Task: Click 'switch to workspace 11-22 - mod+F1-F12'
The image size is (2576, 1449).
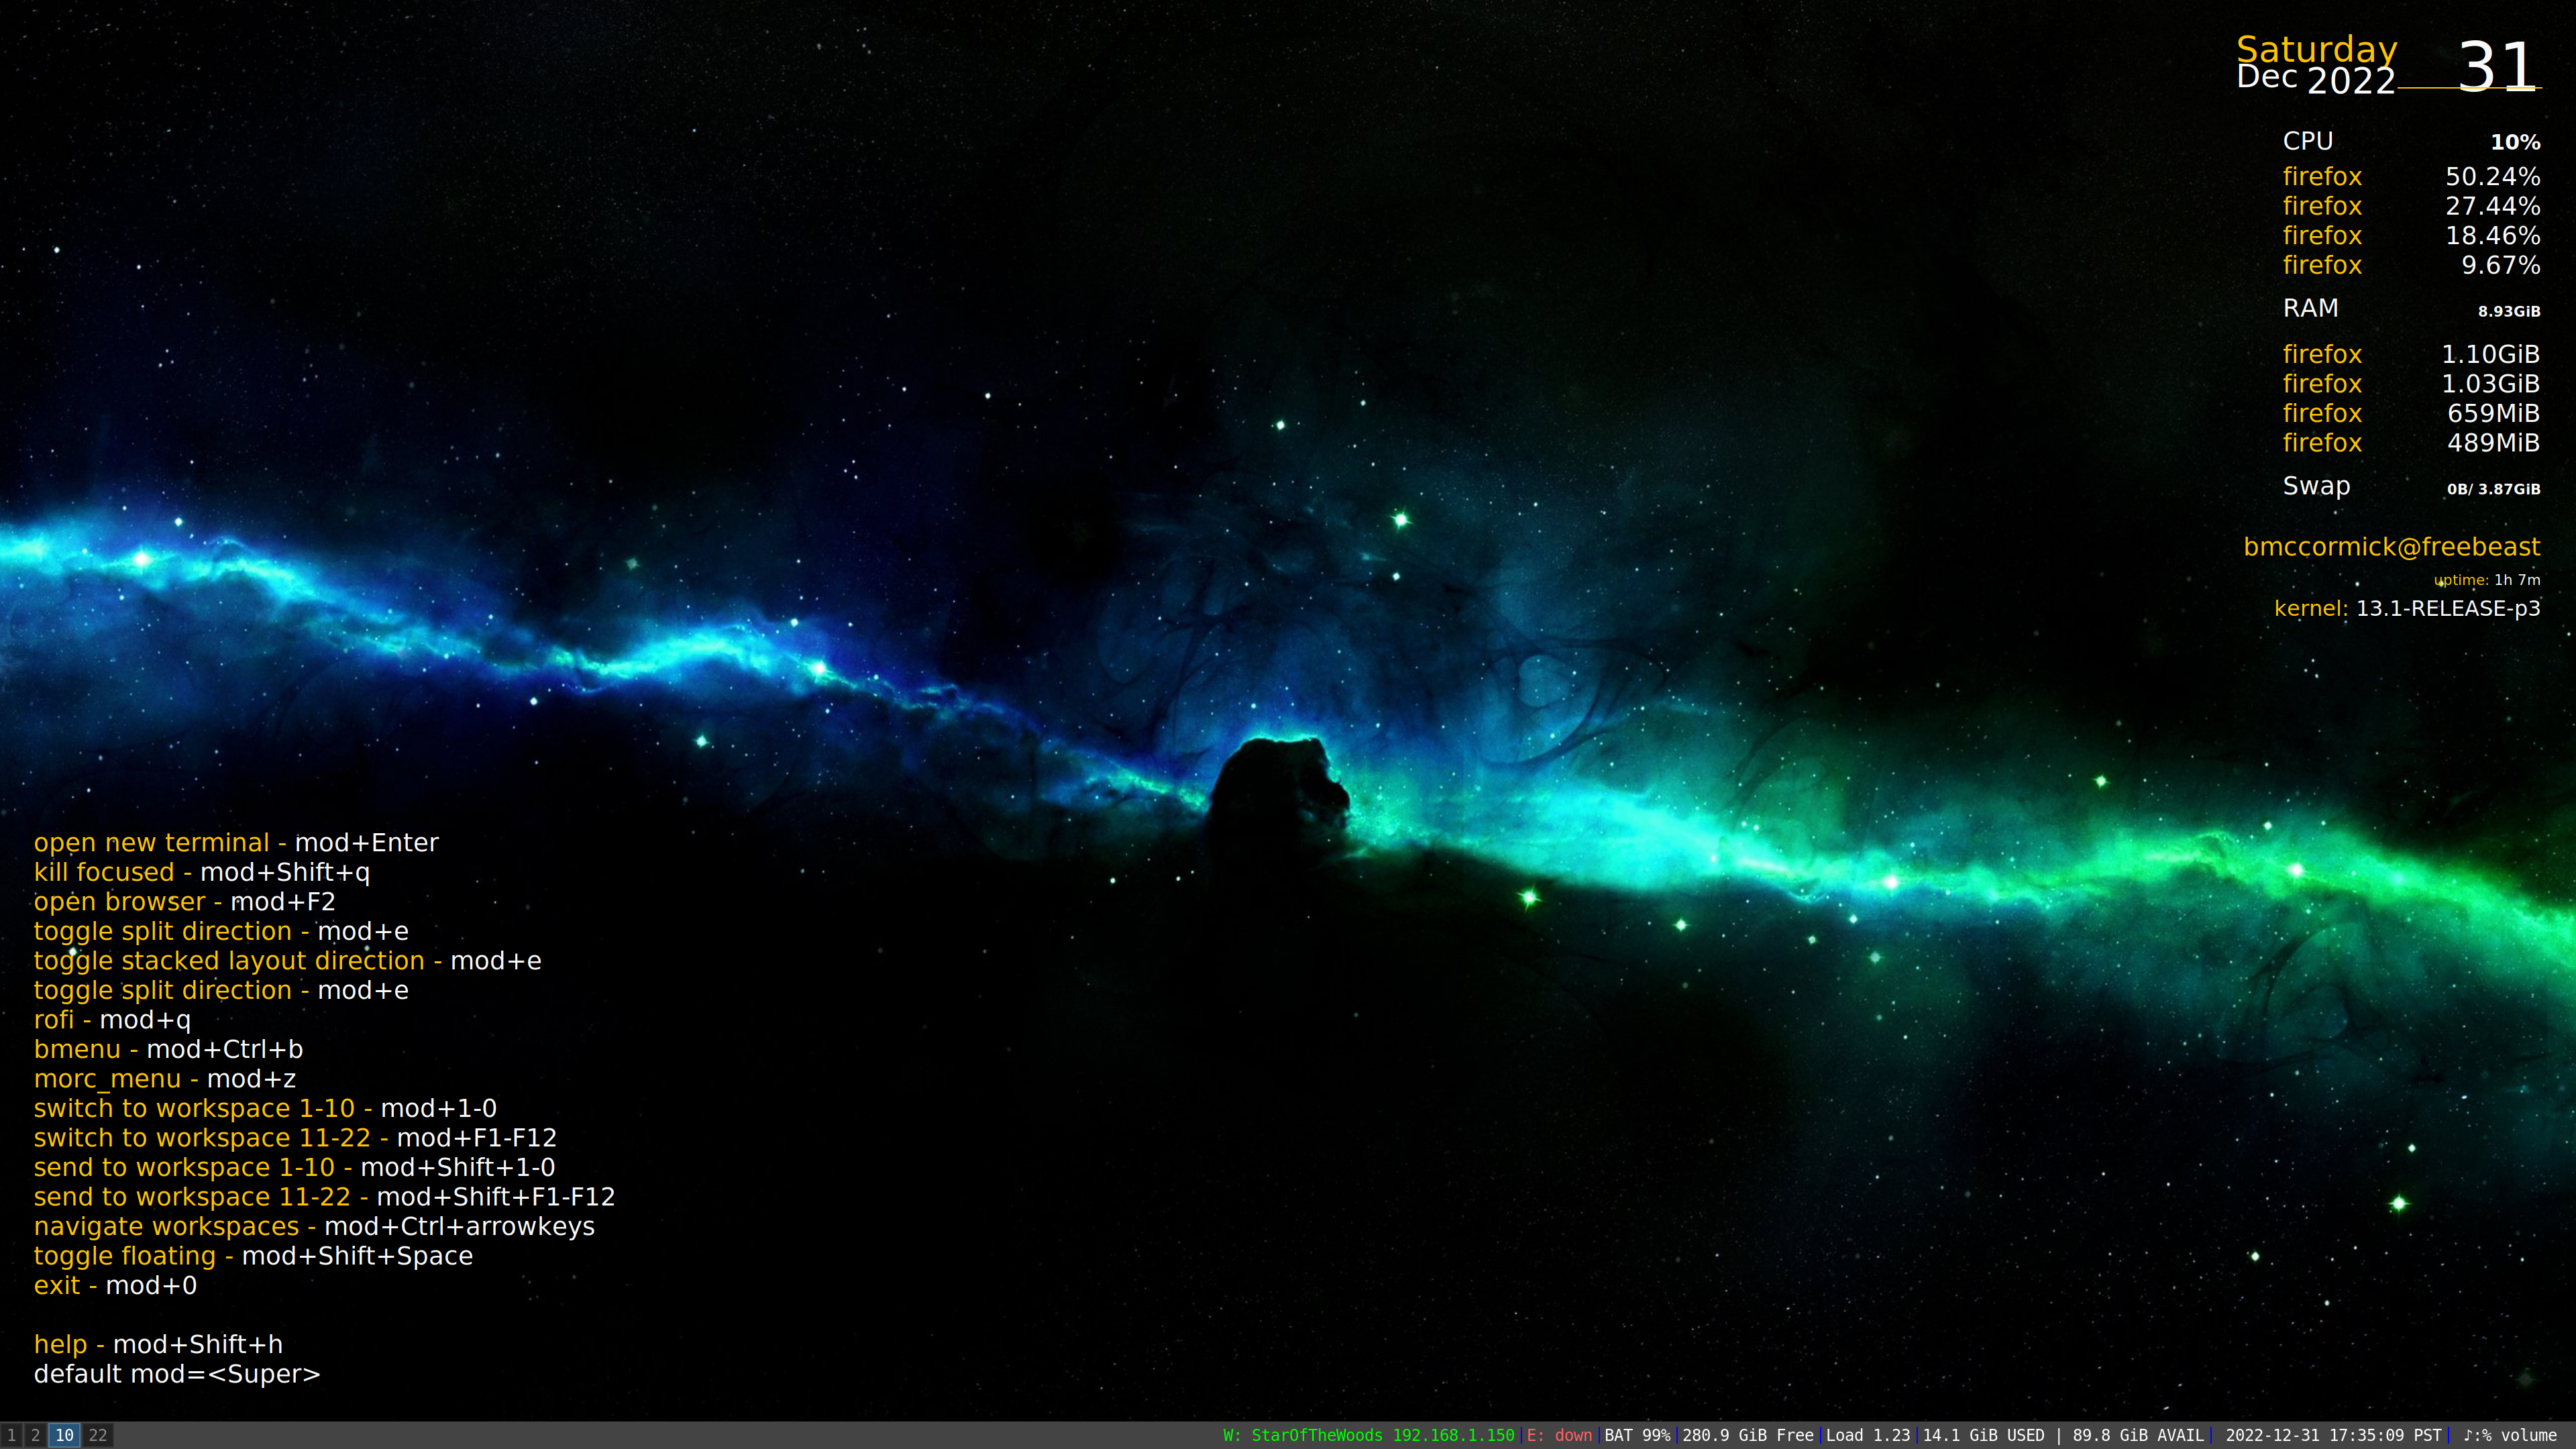Action: click(x=295, y=1138)
